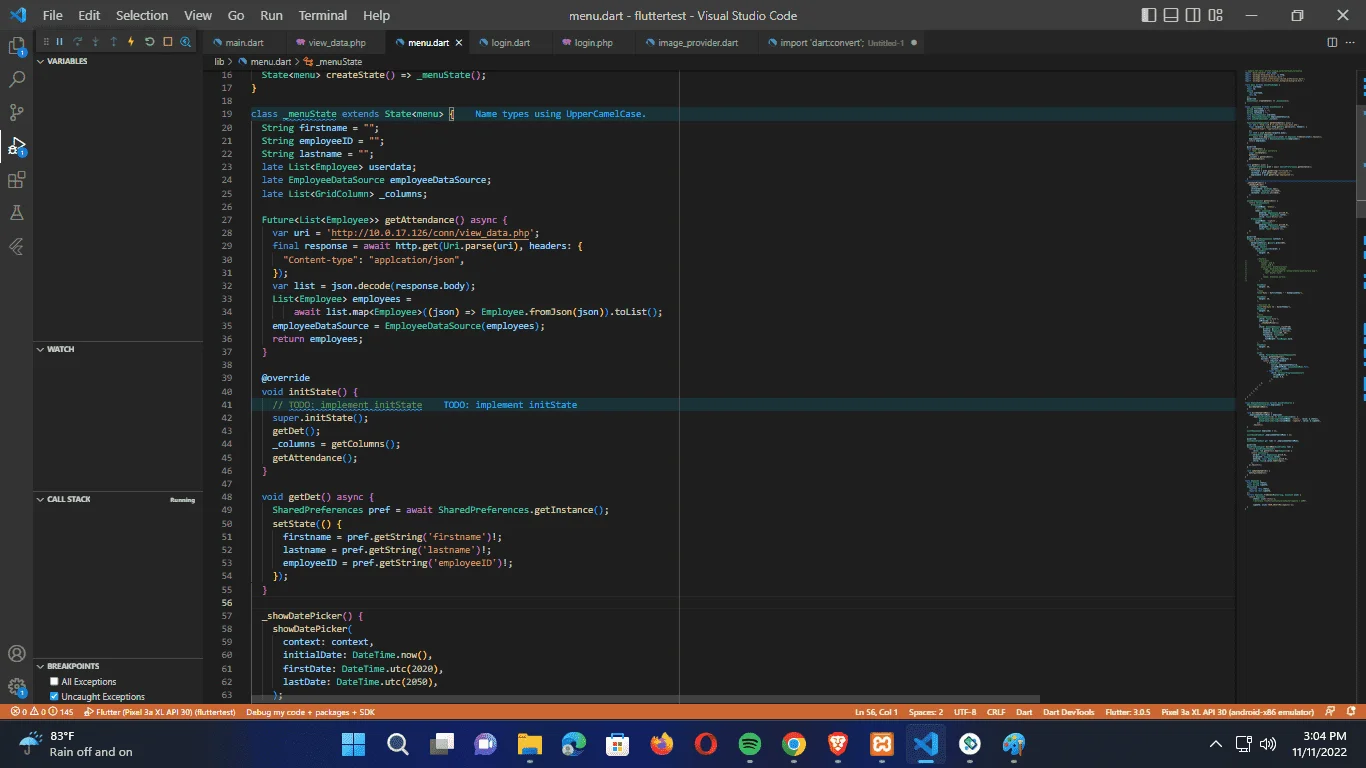Viewport: 1366px width, 768px height.
Task: Open notifications bell in status bar
Action: pos(1352,712)
